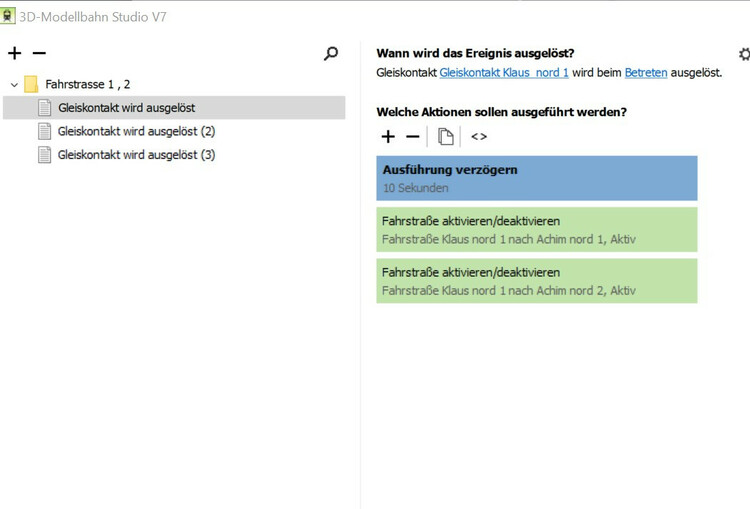Click the add event plus icon
The height and width of the screenshot is (509, 750).
point(14,53)
